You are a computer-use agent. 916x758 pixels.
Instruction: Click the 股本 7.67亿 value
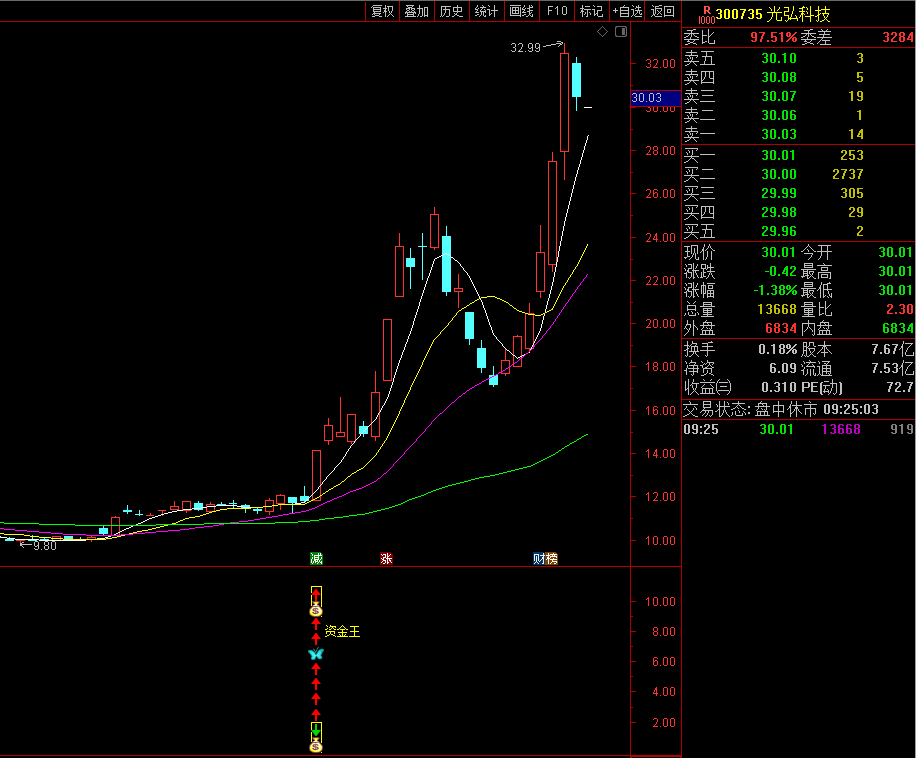pos(893,350)
